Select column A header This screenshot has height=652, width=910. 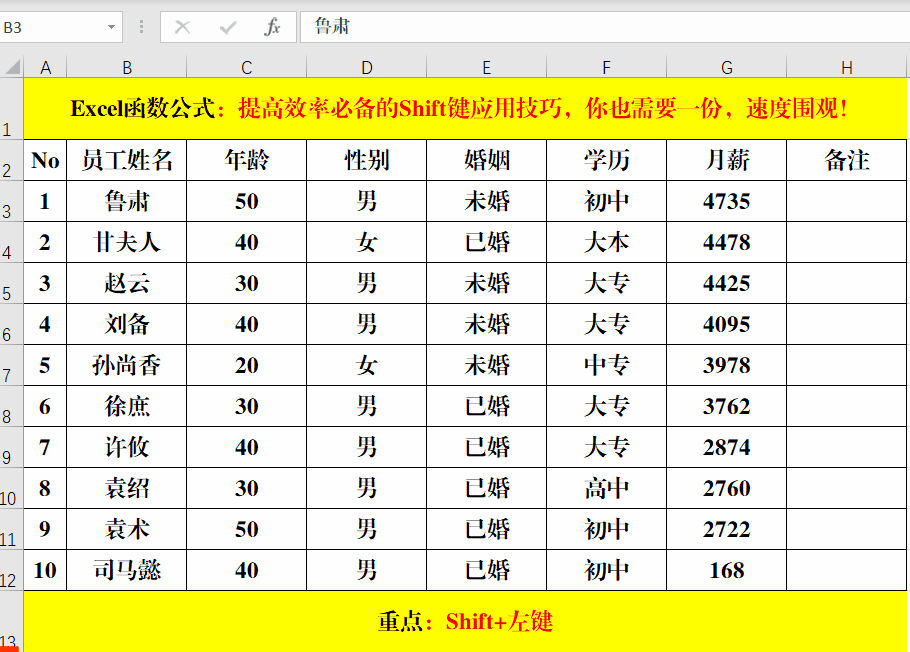coord(45,67)
